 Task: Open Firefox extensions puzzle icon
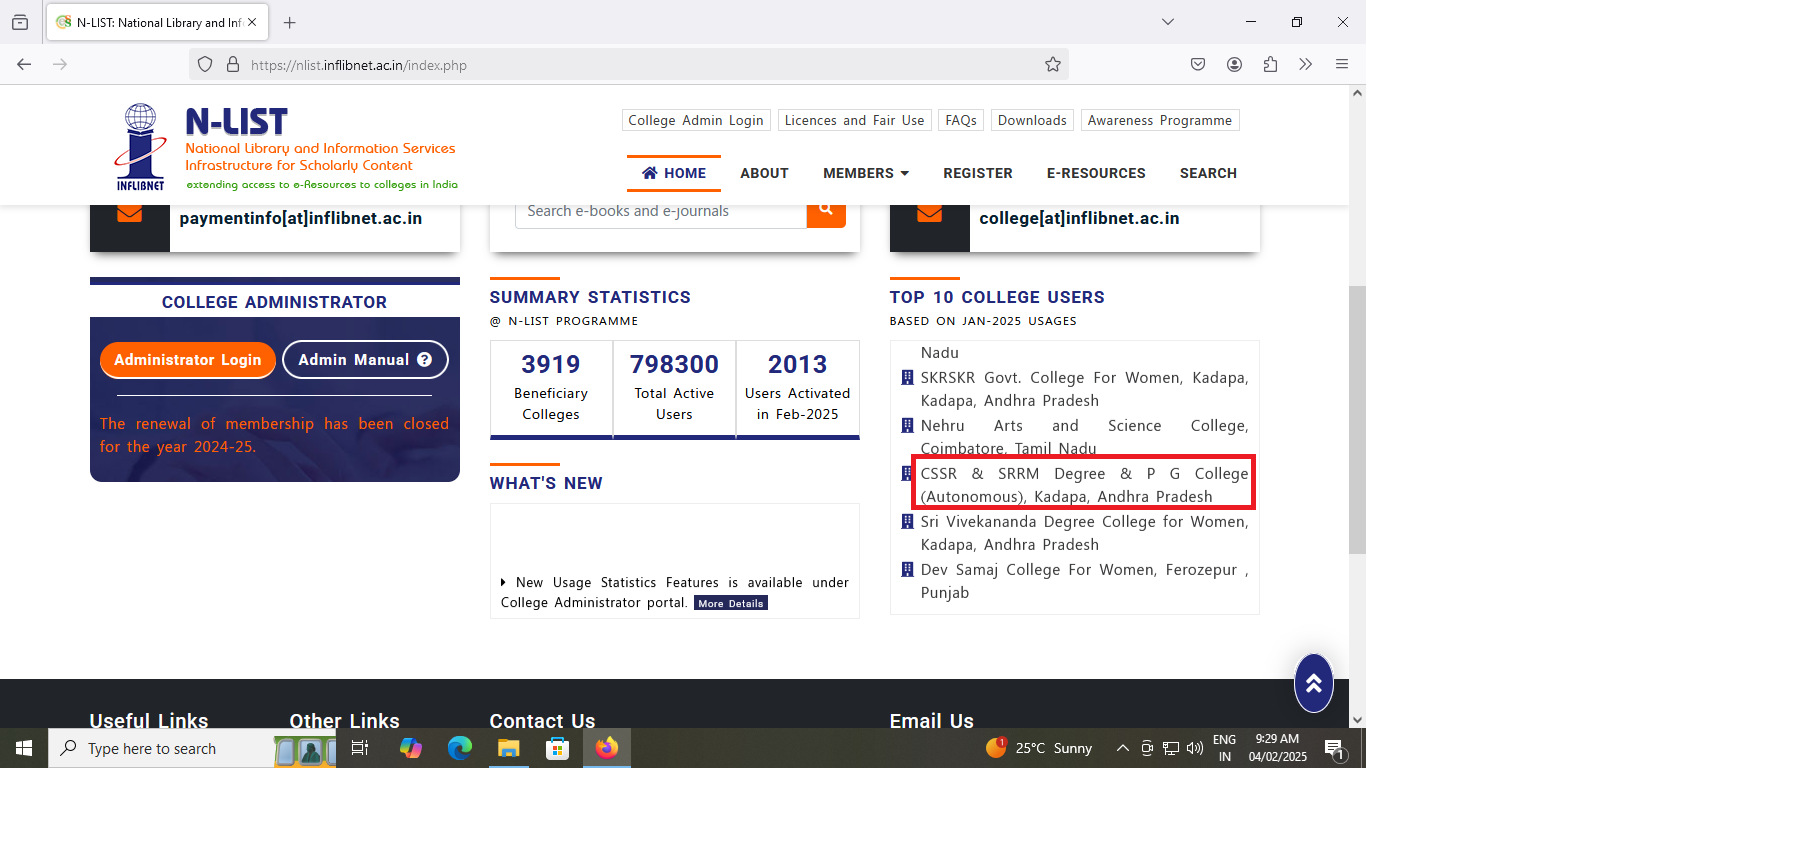pos(1270,65)
